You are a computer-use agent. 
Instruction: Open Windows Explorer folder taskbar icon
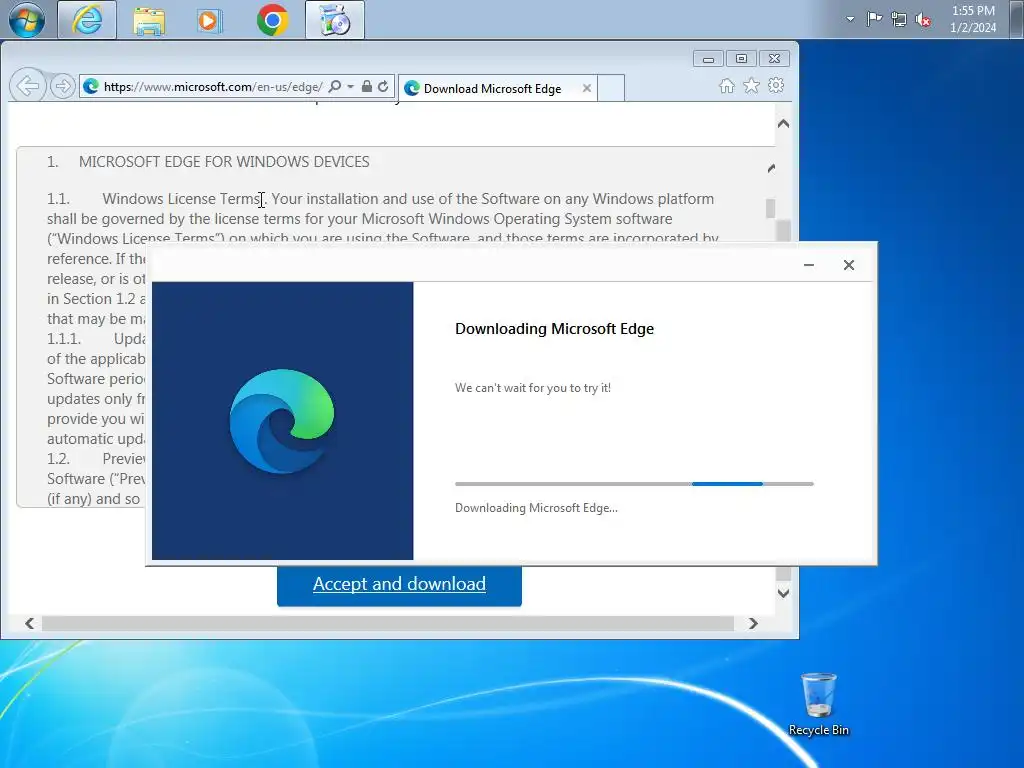pyautogui.click(x=149, y=20)
